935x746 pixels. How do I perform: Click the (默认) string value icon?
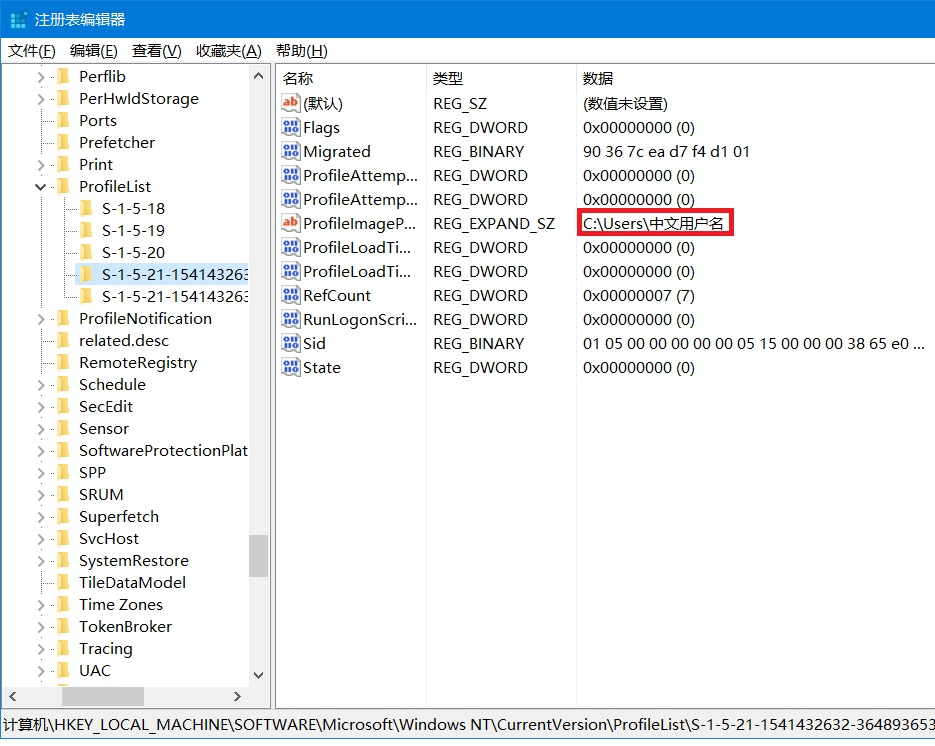(x=290, y=103)
